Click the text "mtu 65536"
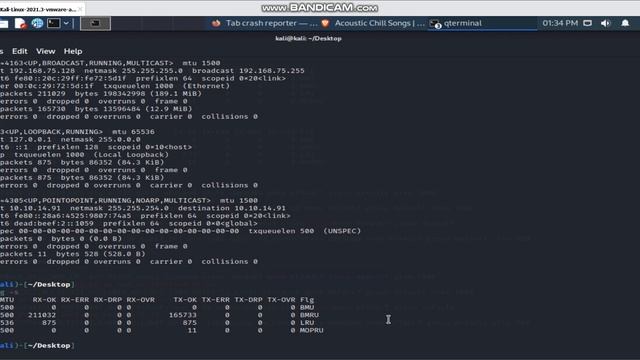 (133, 132)
